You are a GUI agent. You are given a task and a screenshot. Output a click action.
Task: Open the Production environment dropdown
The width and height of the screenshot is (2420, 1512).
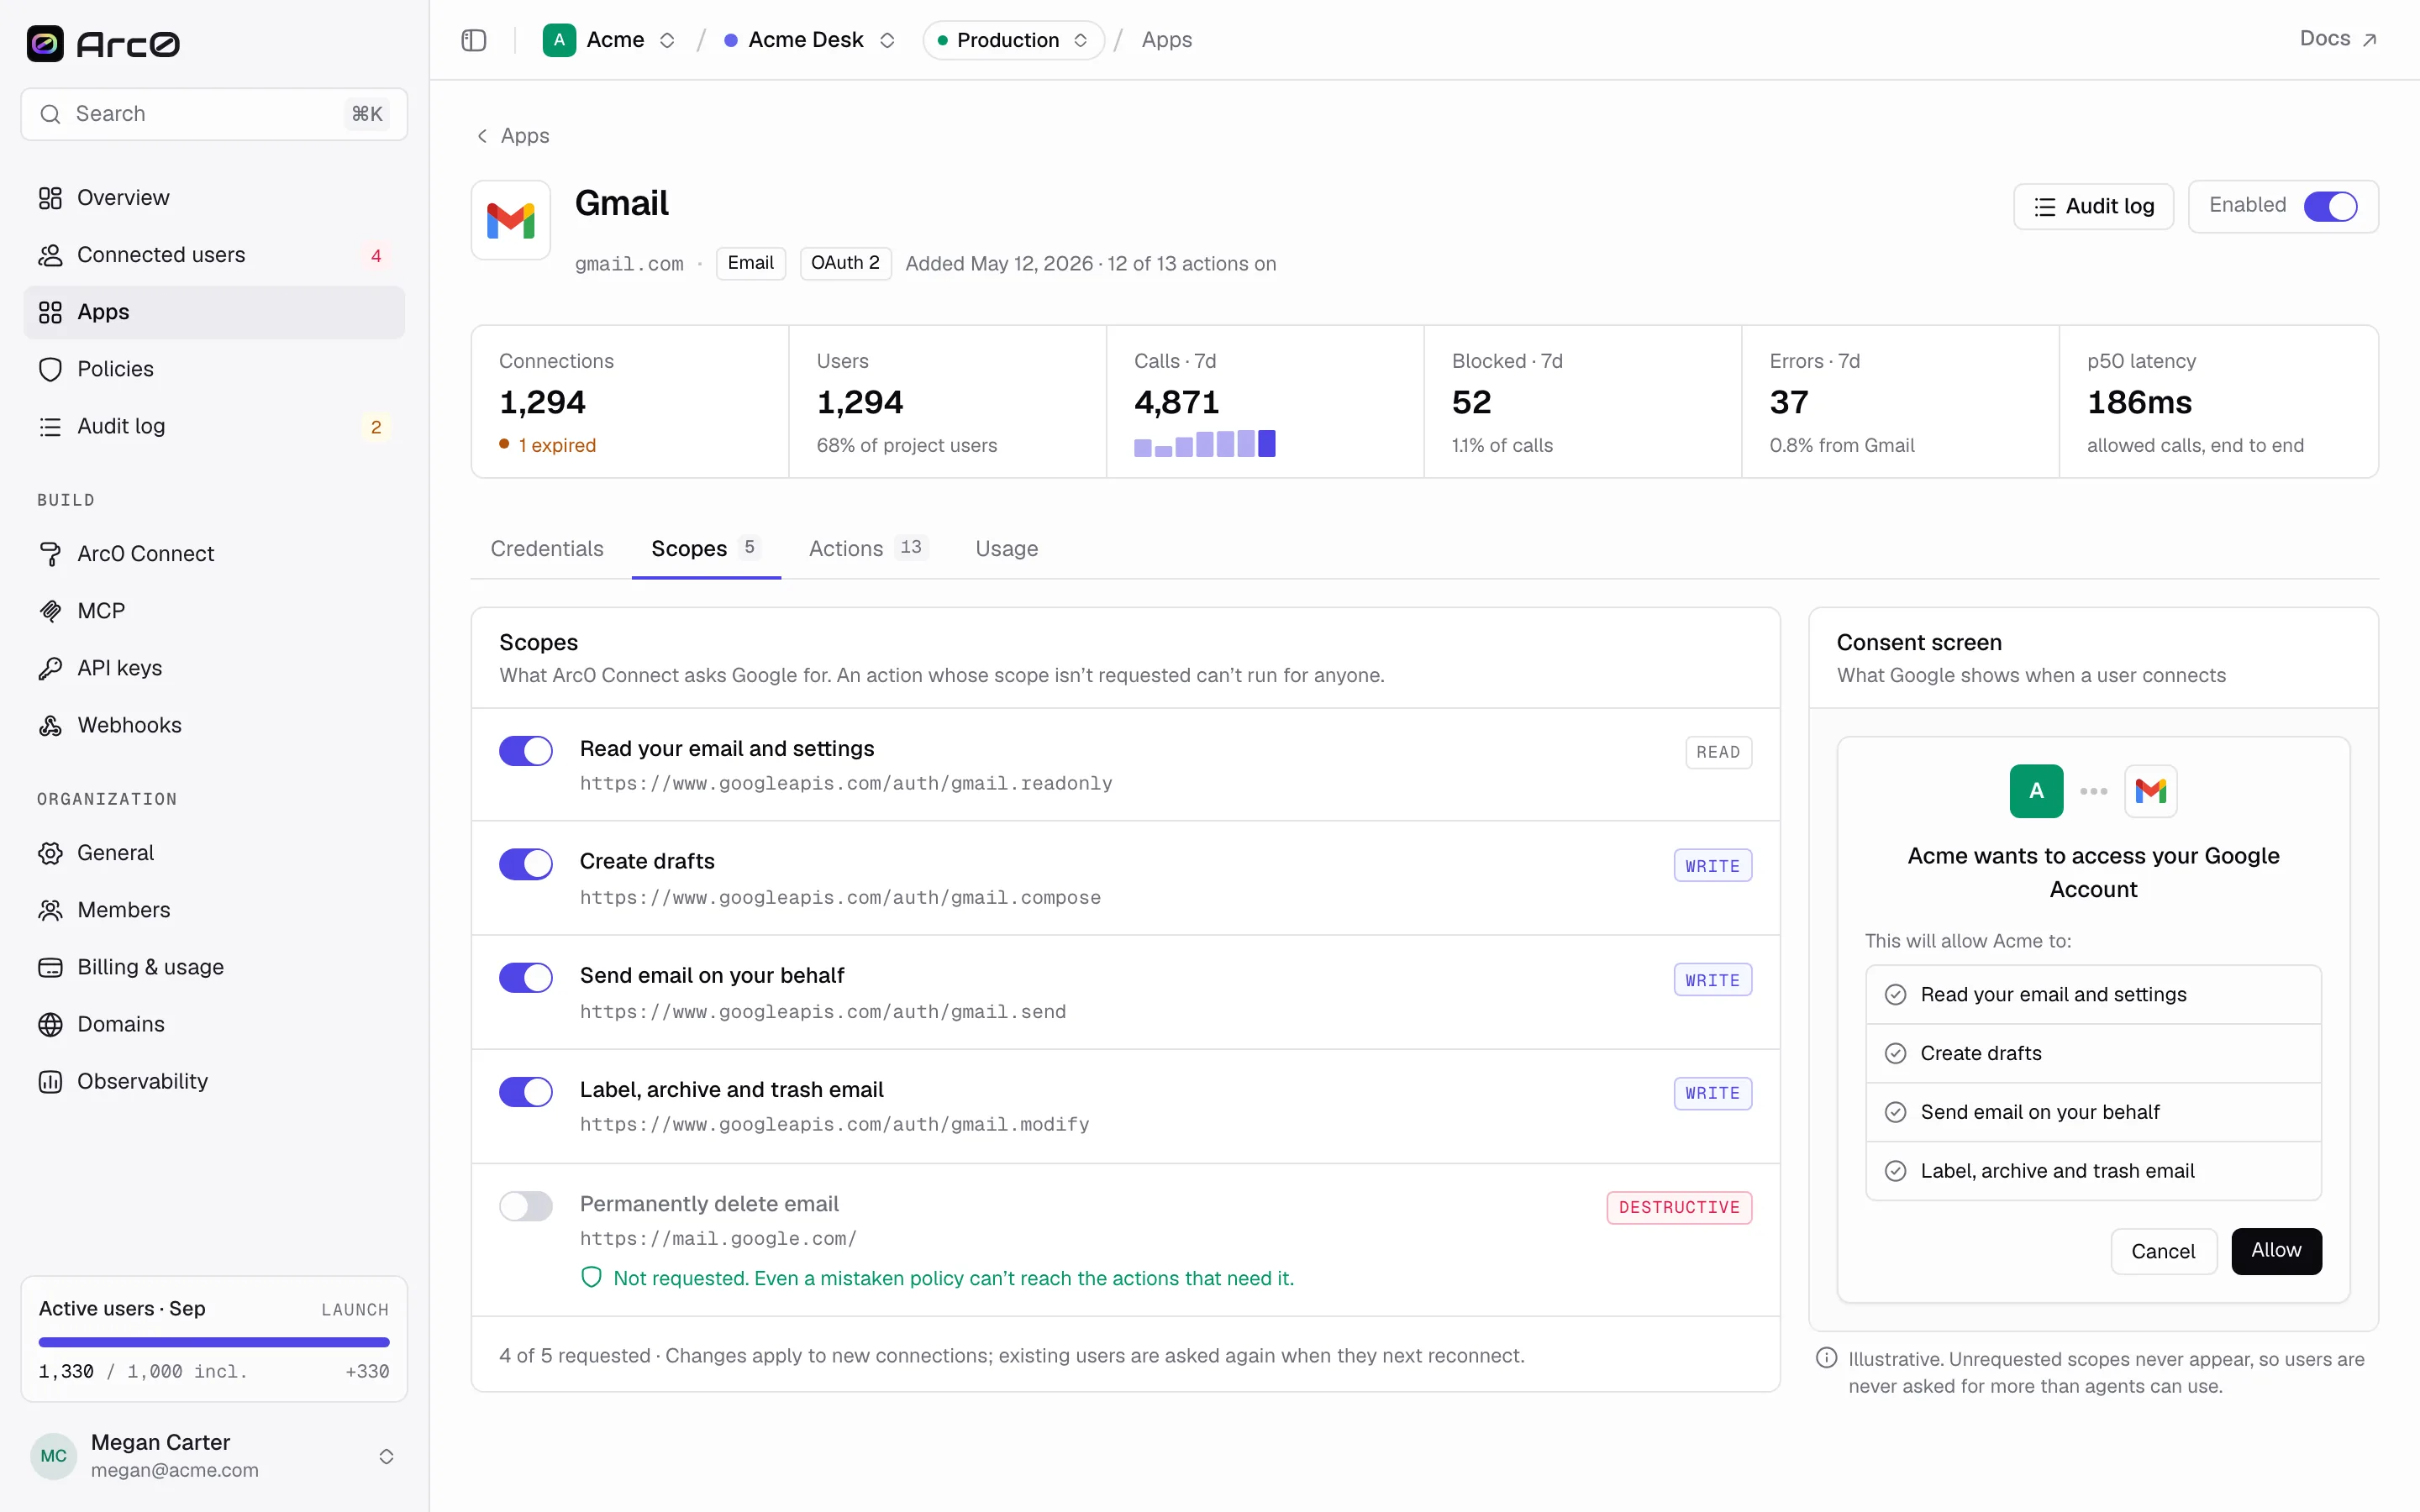[x=1013, y=40]
